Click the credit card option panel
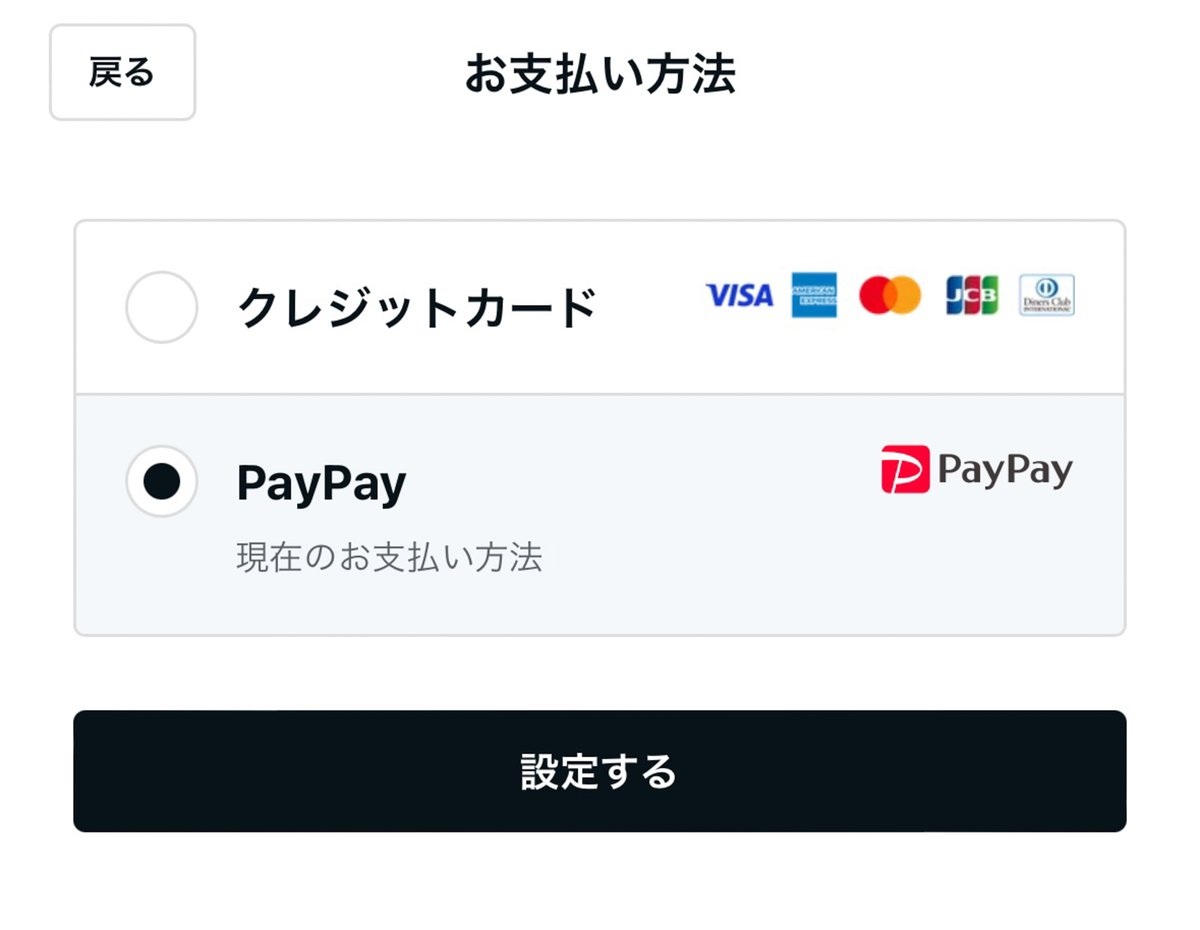The width and height of the screenshot is (1200, 930). pos(600,307)
